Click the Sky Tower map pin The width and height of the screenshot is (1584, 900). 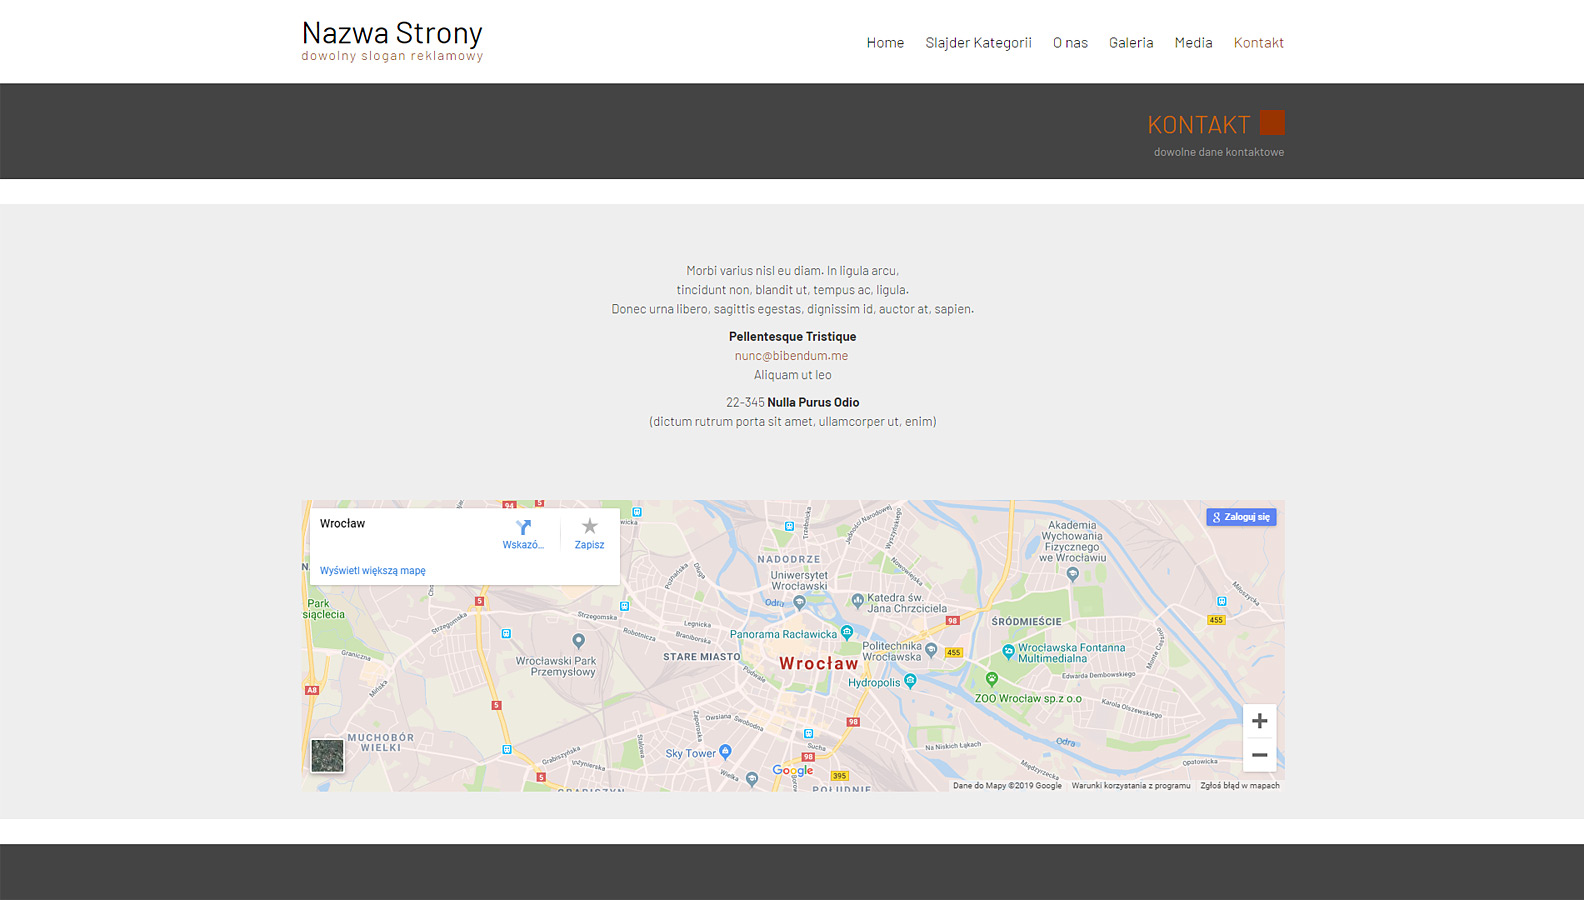[726, 751]
